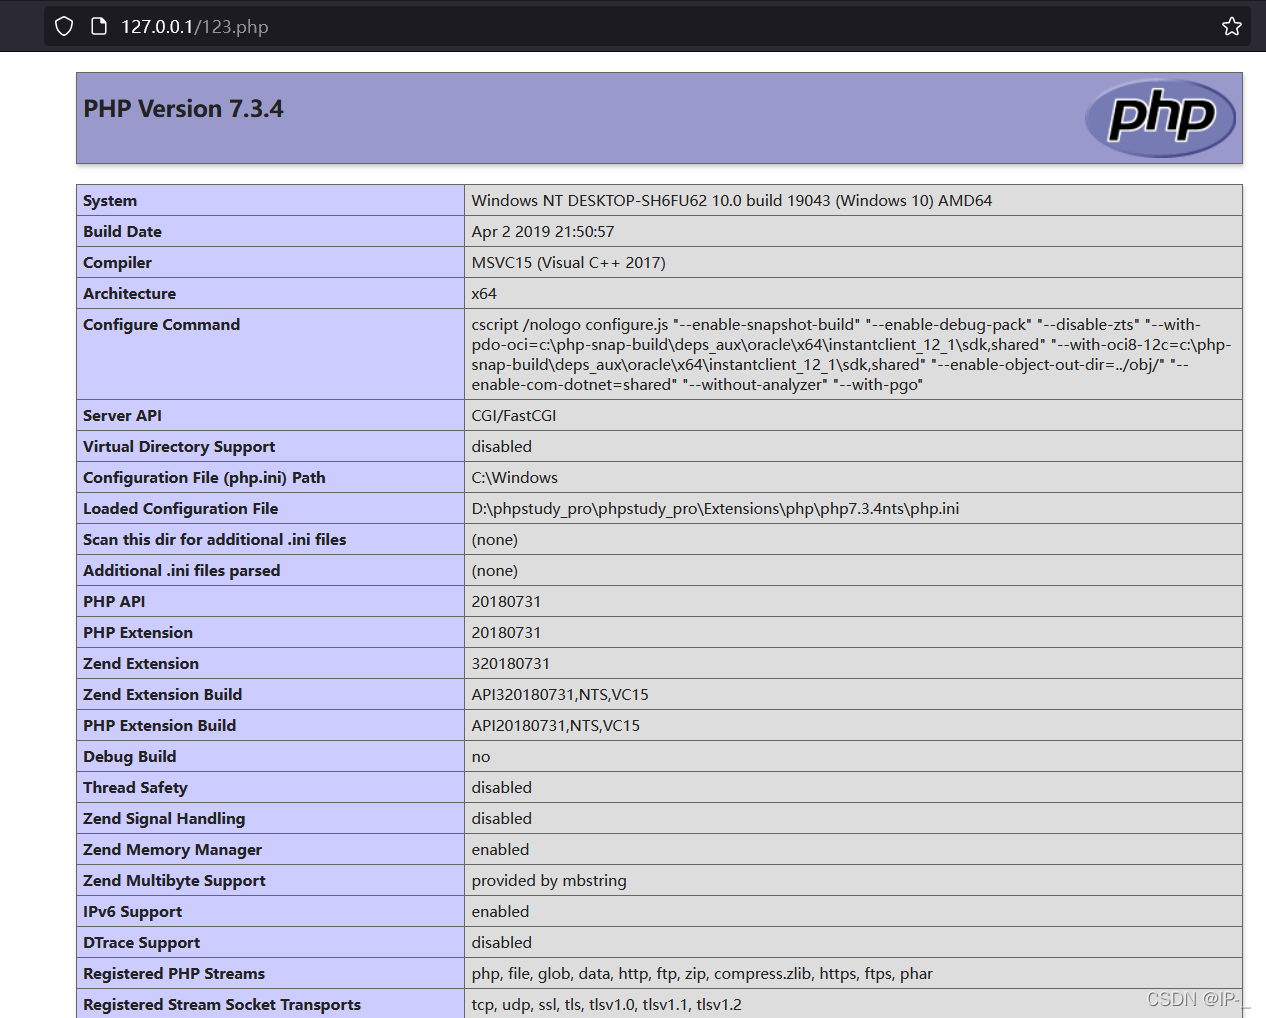Image resolution: width=1266 pixels, height=1018 pixels.
Task: Click disabled value of Virtual Directory Support
Action: pyautogui.click(x=502, y=447)
